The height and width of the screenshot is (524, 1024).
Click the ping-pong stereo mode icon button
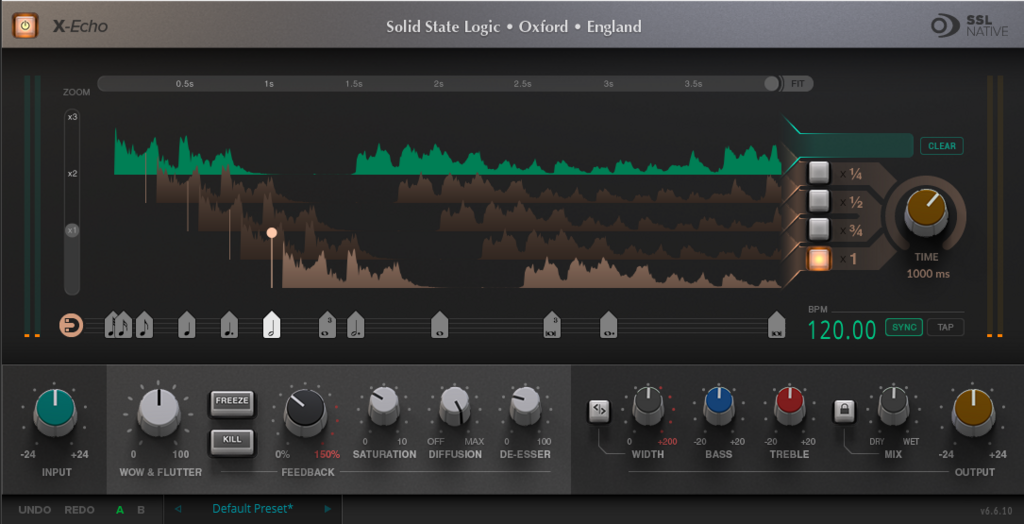coord(599,411)
